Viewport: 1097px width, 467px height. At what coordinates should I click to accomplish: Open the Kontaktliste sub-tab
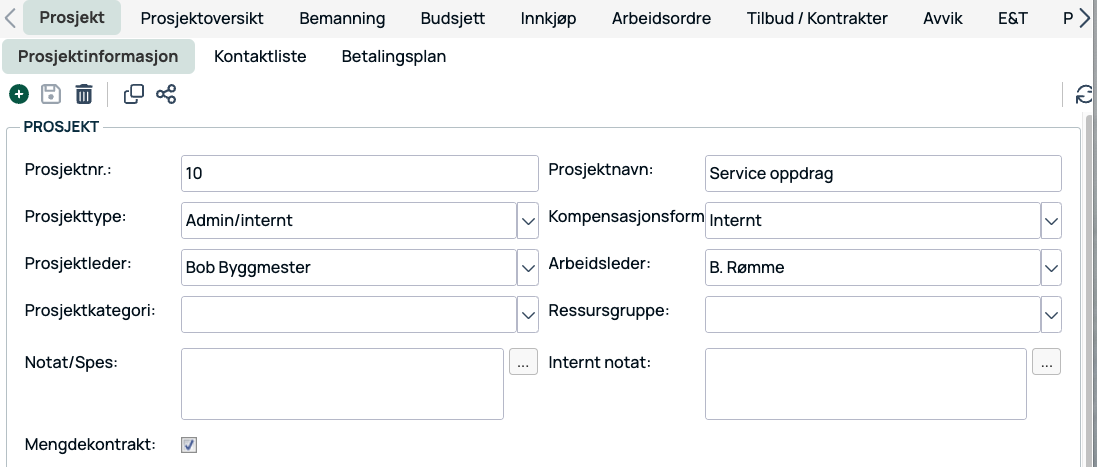[x=260, y=57]
